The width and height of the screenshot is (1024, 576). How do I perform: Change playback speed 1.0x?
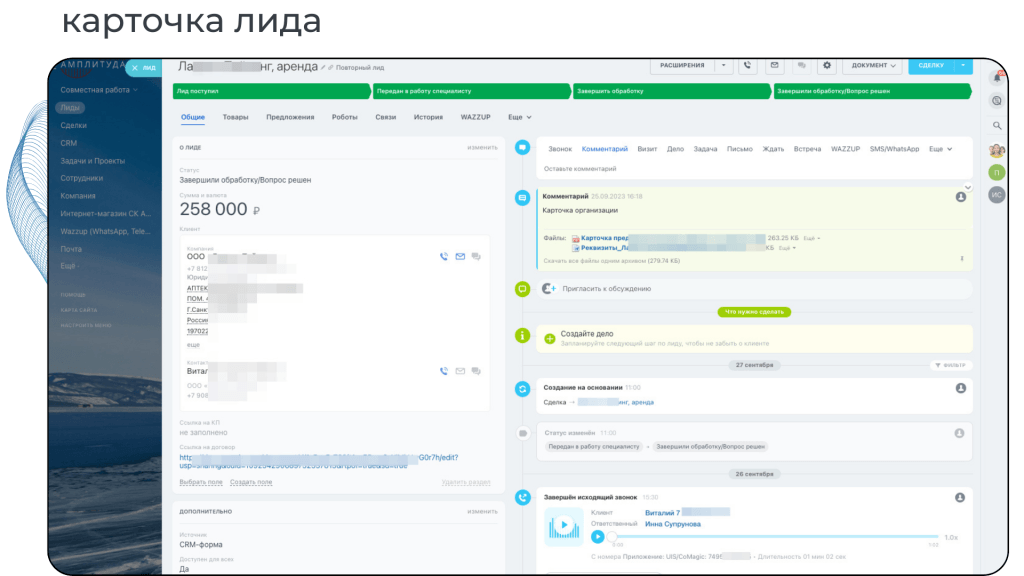click(x=952, y=537)
